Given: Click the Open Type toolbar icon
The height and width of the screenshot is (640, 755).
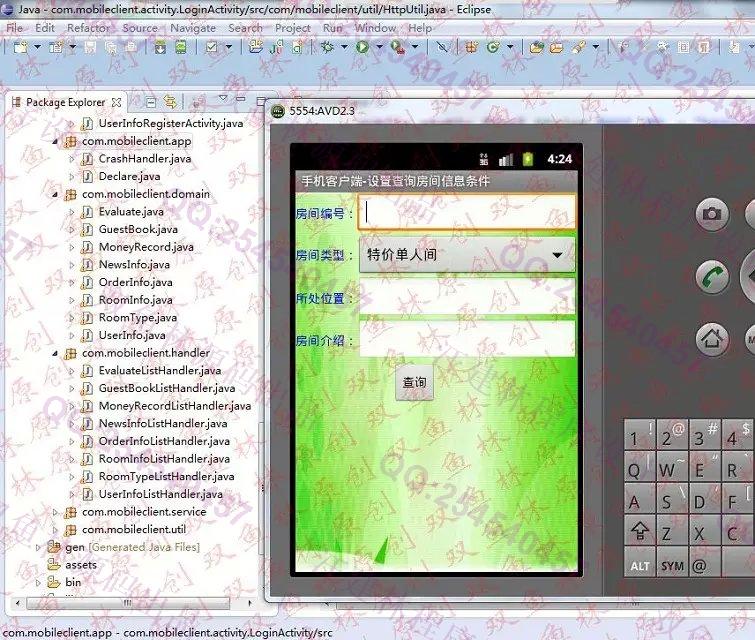Looking at the screenshot, I should 536,47.
